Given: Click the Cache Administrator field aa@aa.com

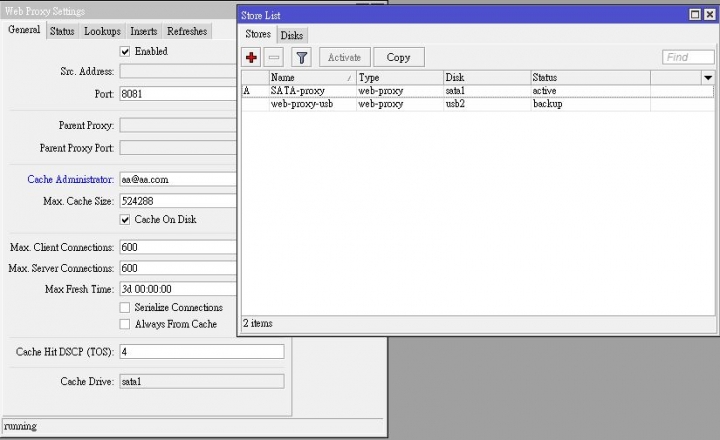Looking at the screenshot, I should coord(178,179).
